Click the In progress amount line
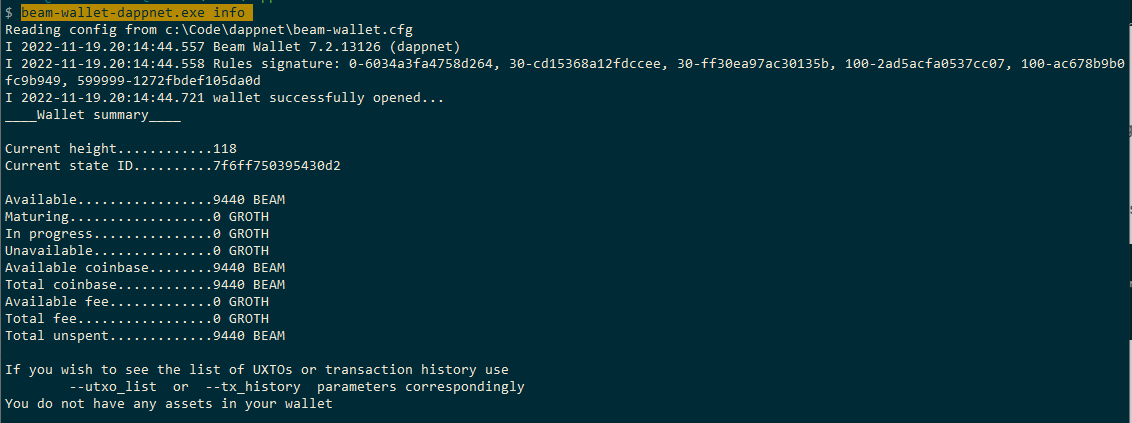 click(137, 234)
